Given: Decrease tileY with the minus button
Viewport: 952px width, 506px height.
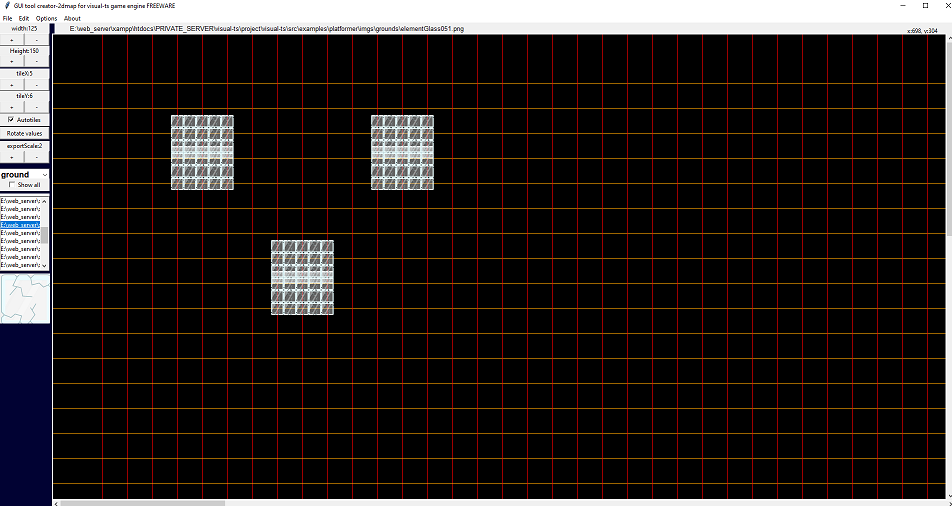Looking at the screenshot, I should (x=37, y=106).
